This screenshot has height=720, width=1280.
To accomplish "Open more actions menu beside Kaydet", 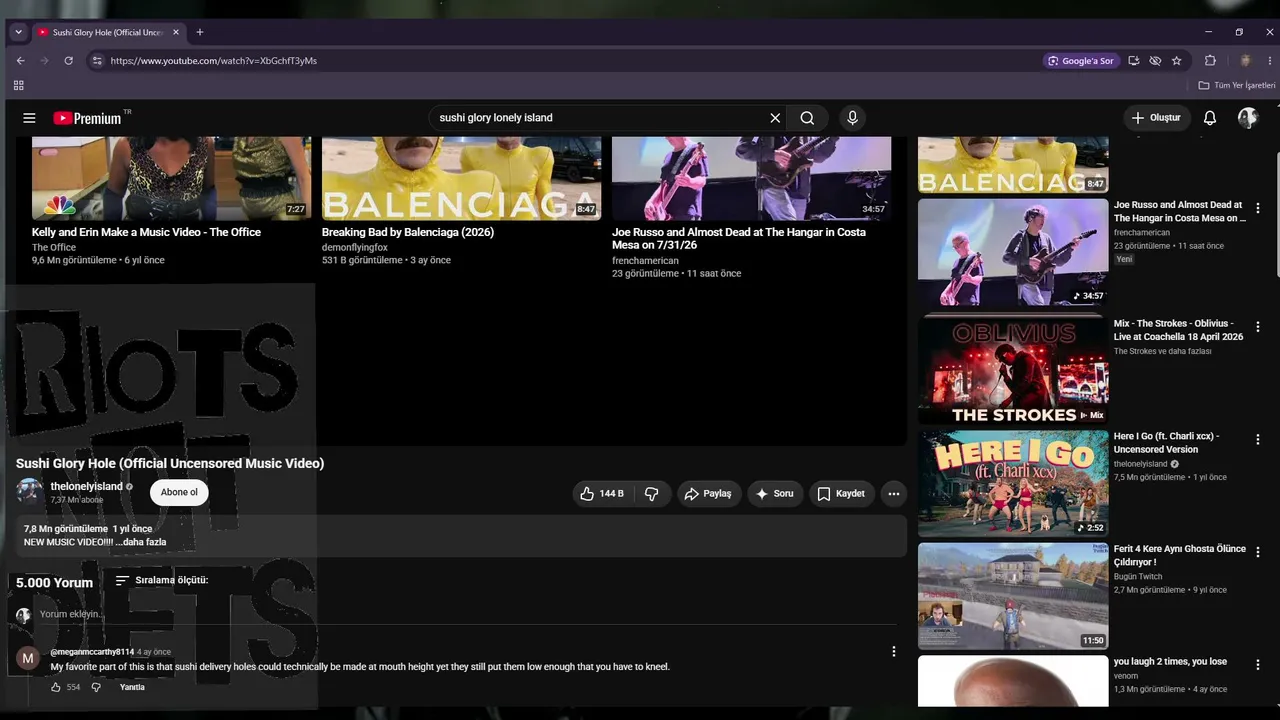I will pyautogui.click(x=894, y=493).
